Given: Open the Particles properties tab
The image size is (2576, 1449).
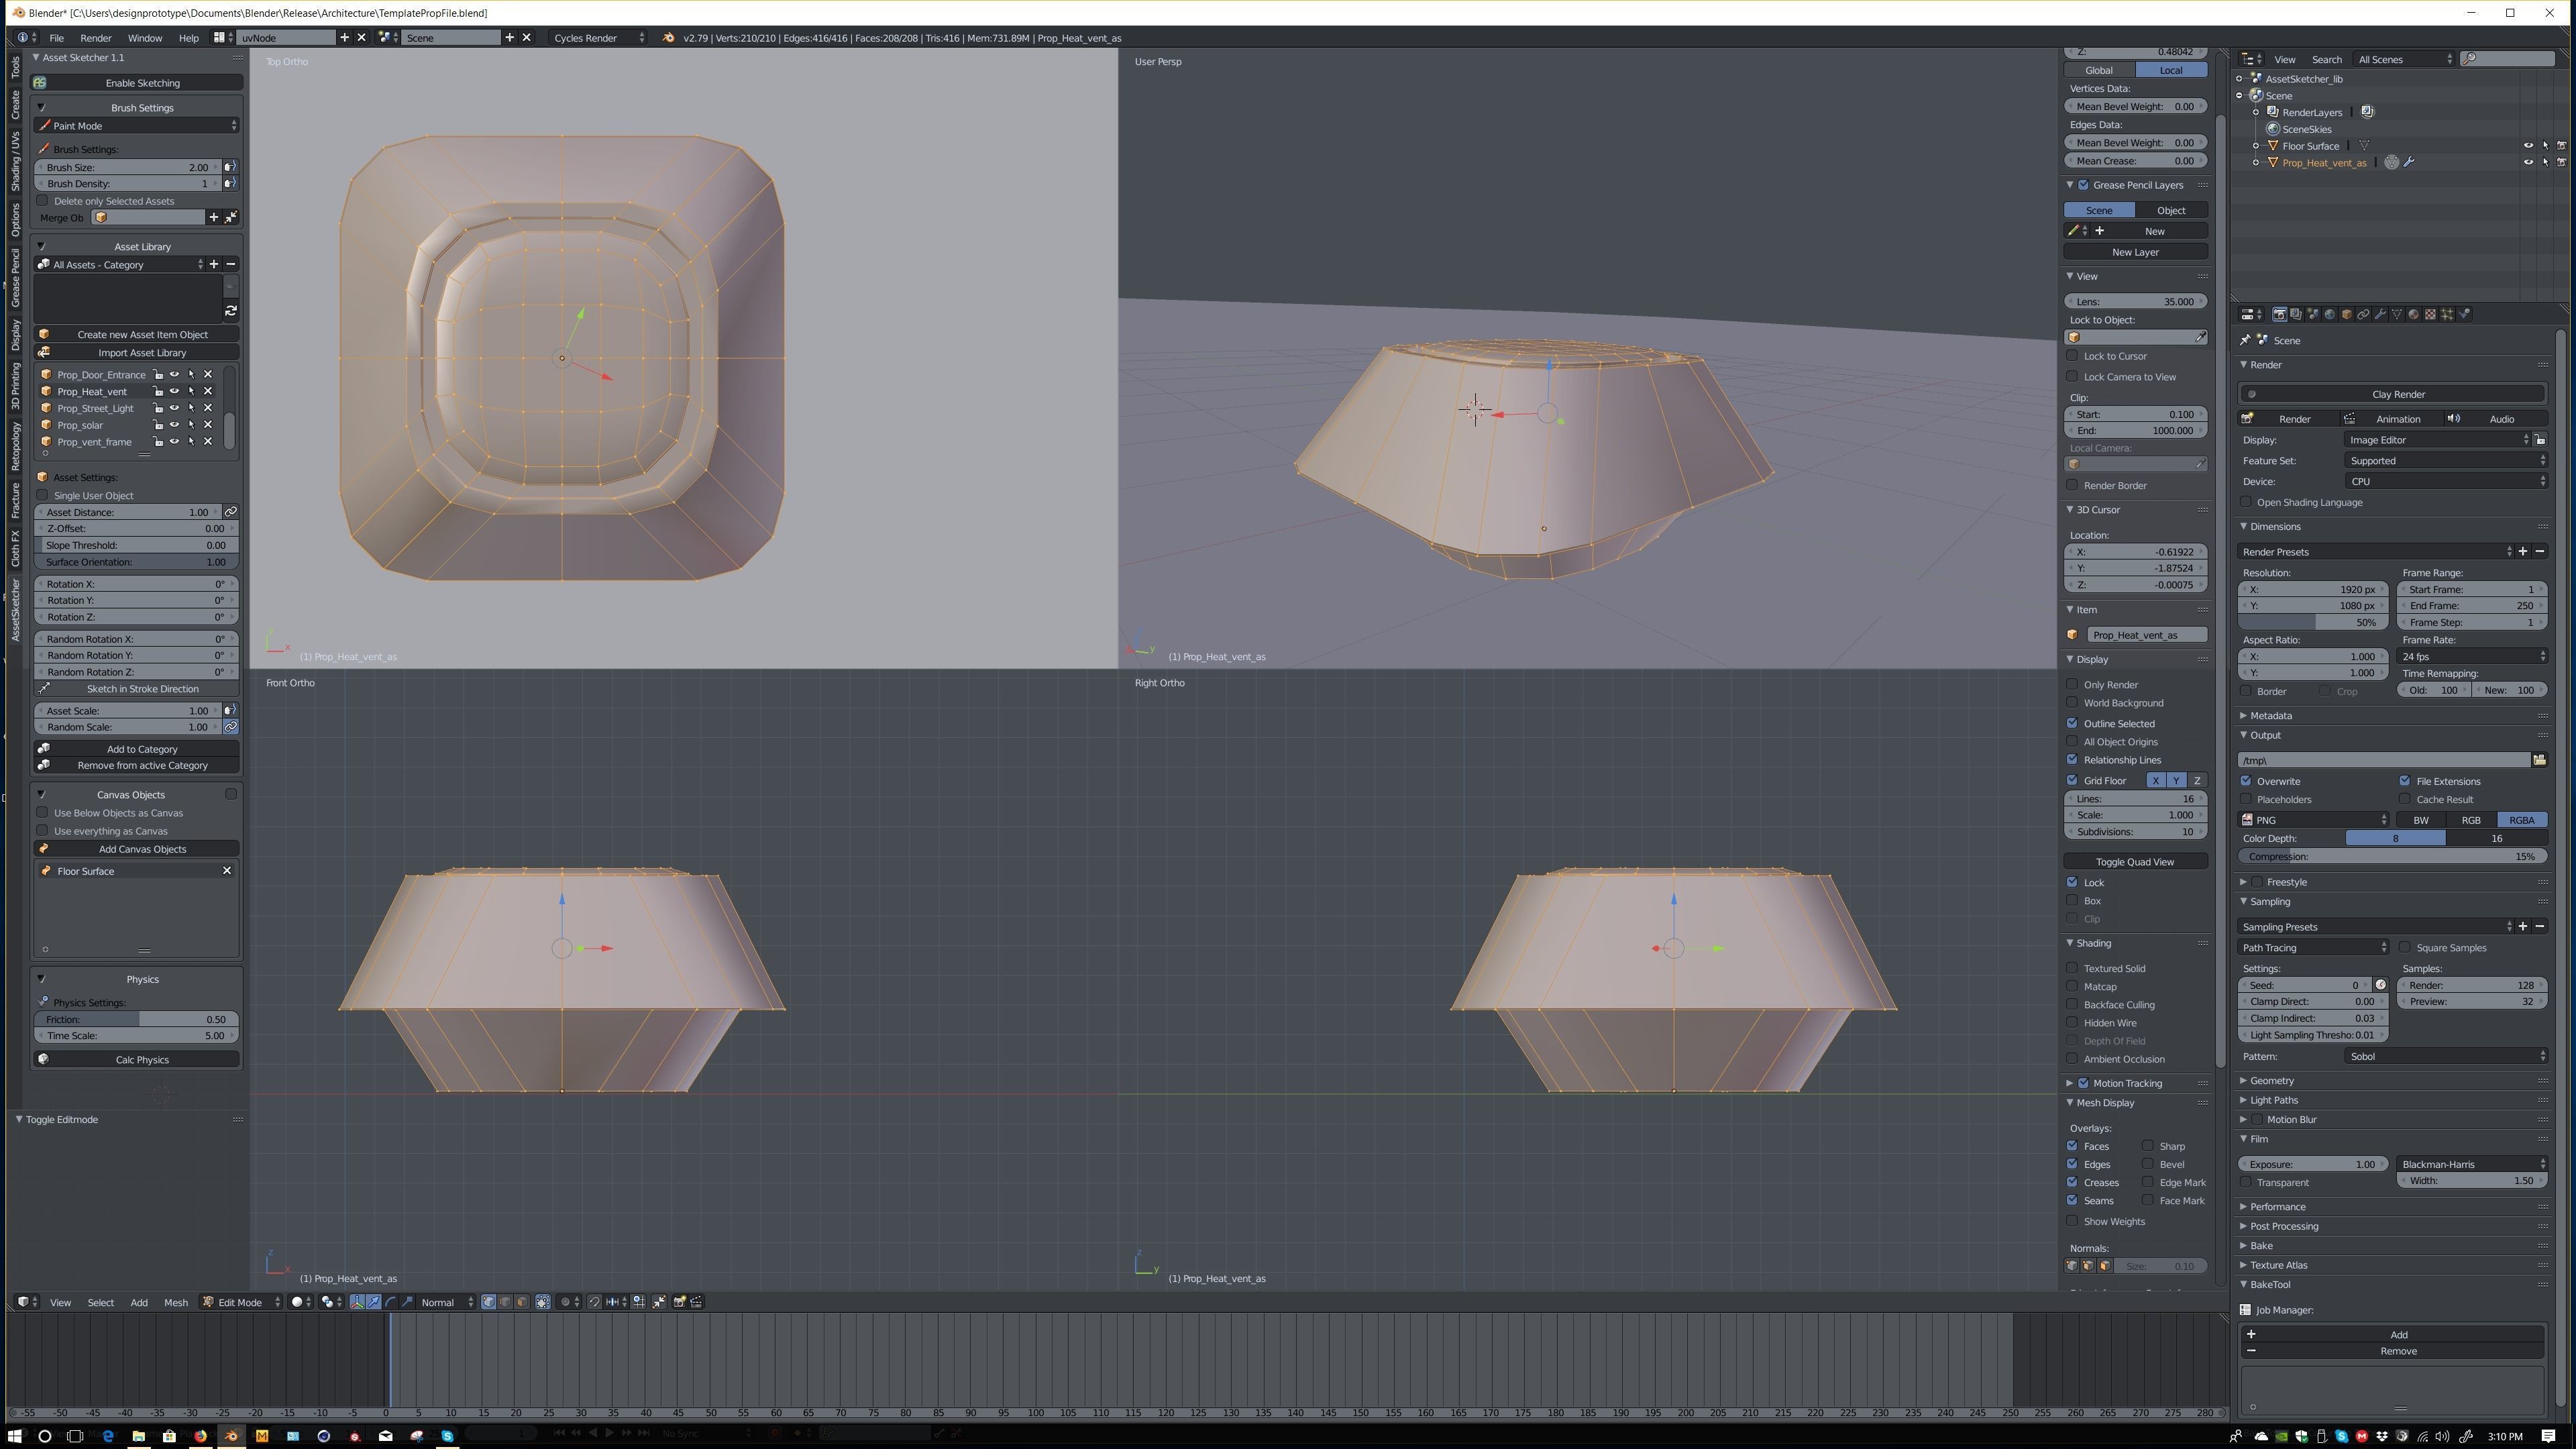Looking at the screenshot, I should click(2447, 314).
